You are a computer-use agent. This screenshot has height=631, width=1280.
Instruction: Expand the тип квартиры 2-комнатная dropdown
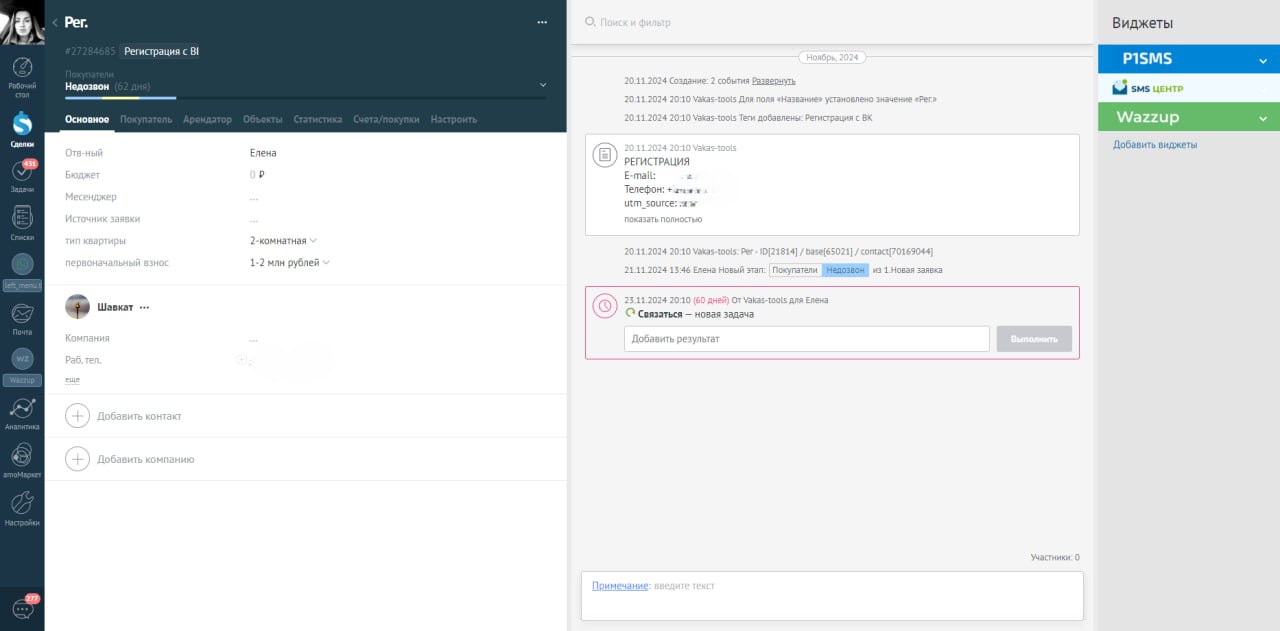tap(283, 241)
